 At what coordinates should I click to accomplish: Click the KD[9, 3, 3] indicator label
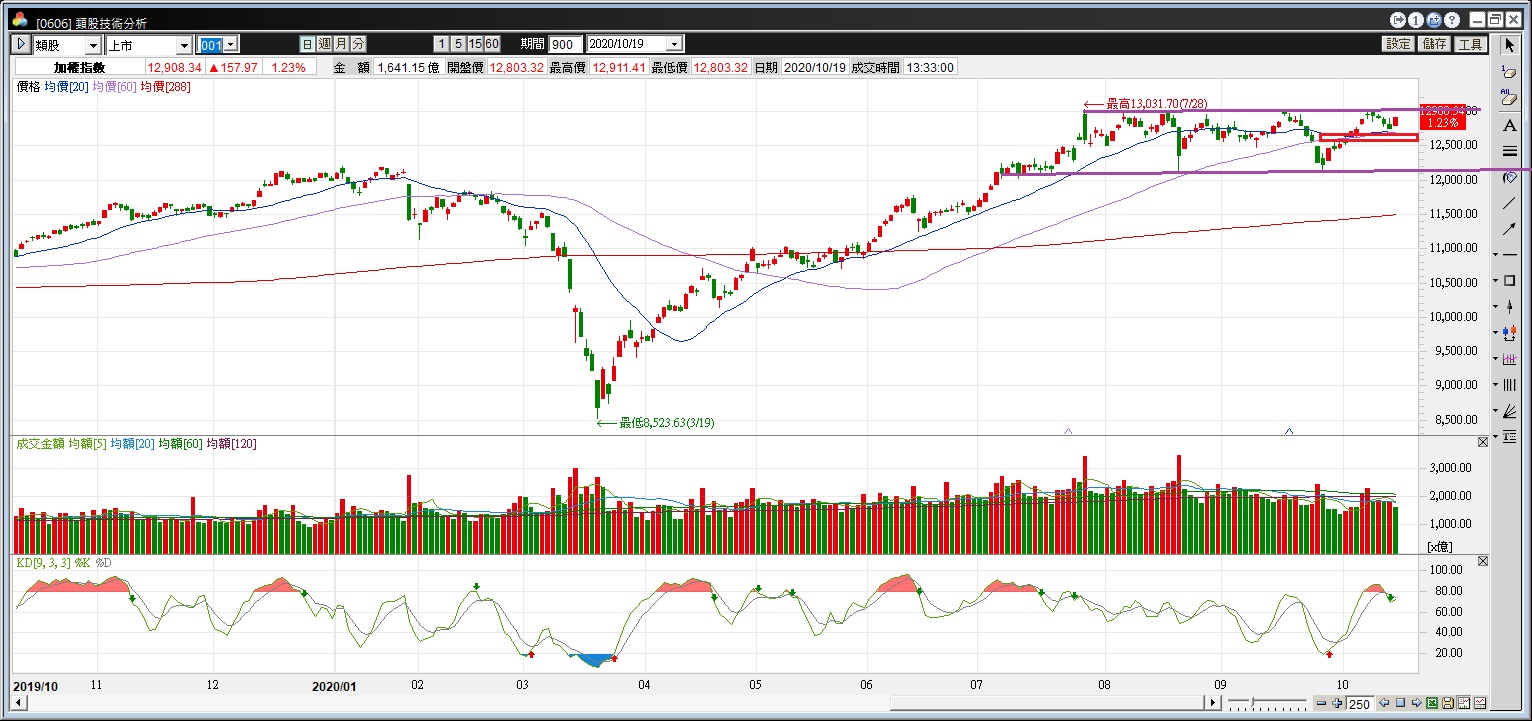coord(44,563)
